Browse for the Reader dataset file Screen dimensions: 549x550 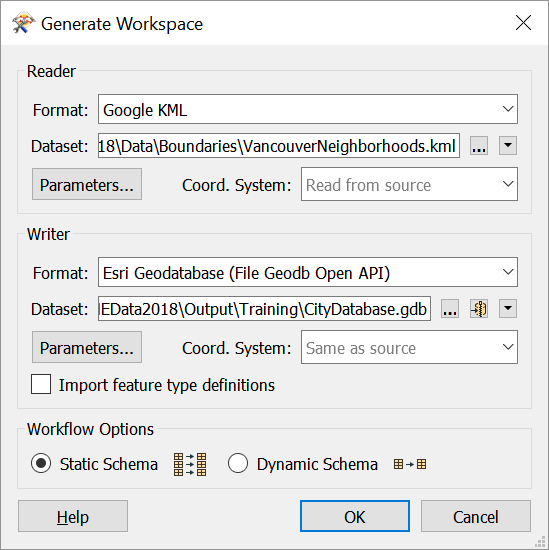(x=479, y=146)
